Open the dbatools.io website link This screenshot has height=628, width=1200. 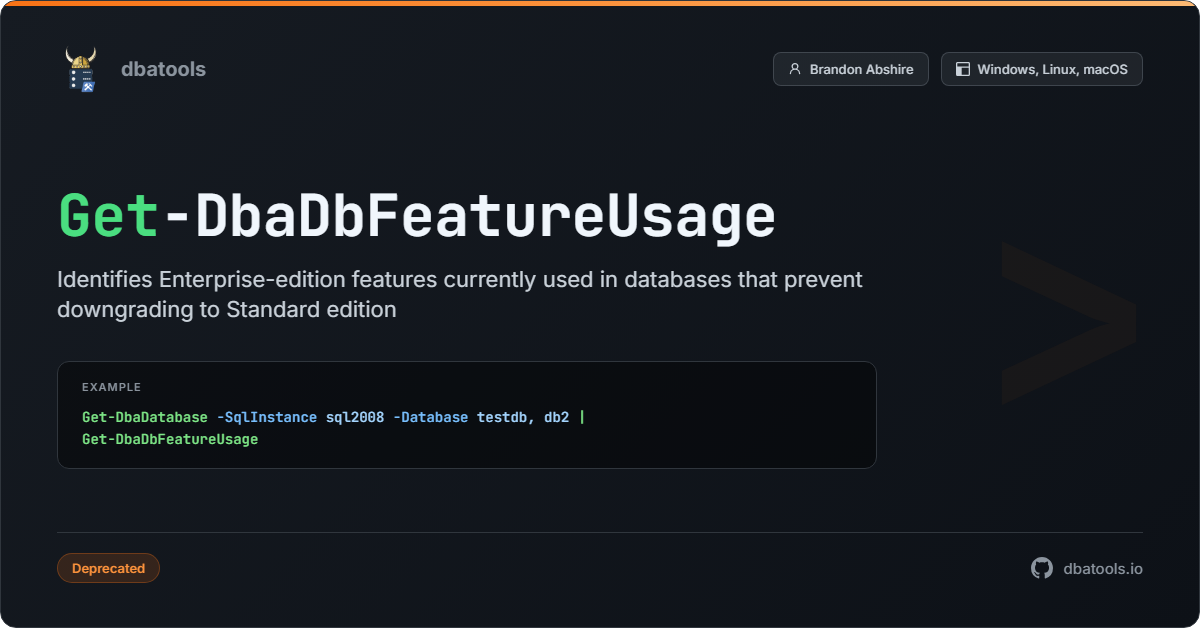pos(1103,568)
